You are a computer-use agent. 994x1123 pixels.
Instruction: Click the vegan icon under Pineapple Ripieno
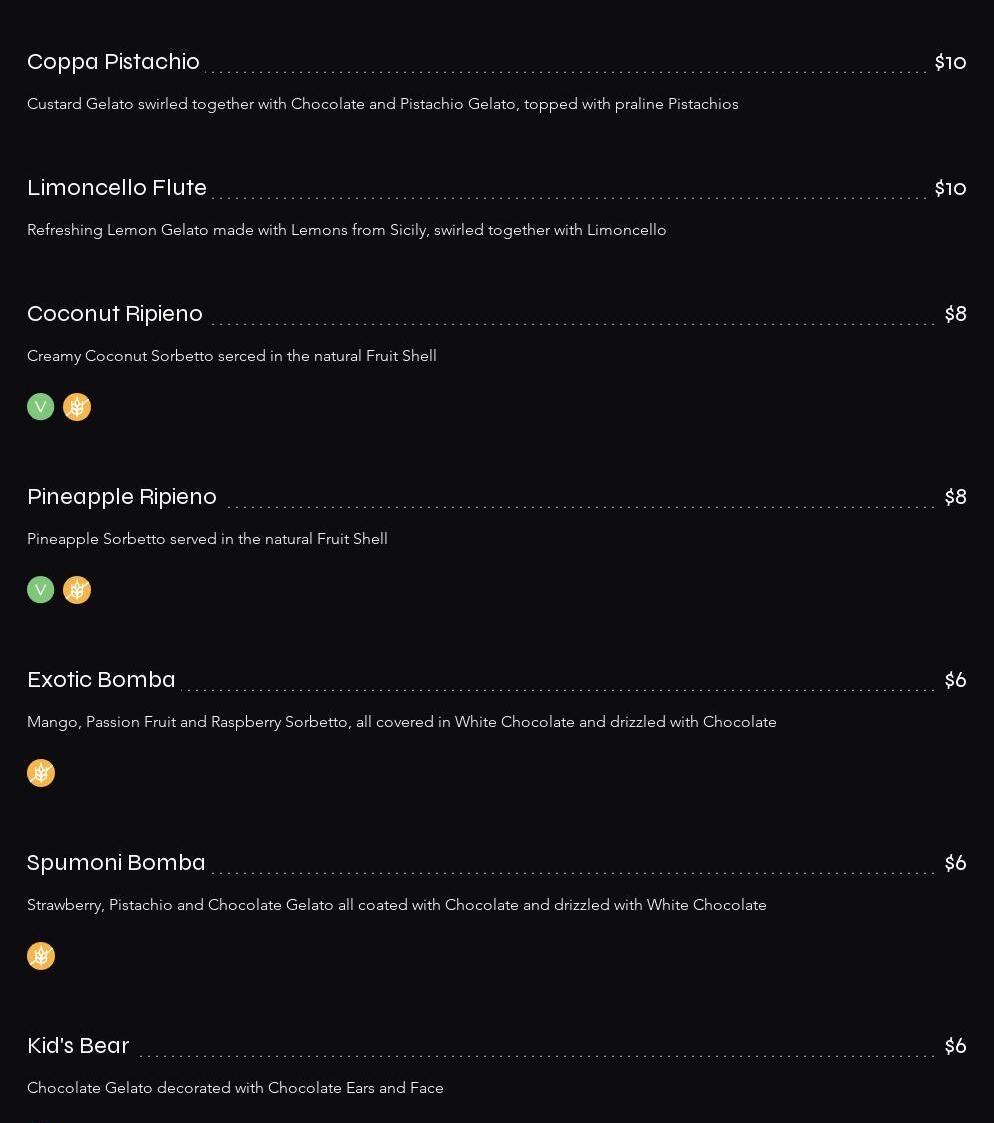(41, 590)
